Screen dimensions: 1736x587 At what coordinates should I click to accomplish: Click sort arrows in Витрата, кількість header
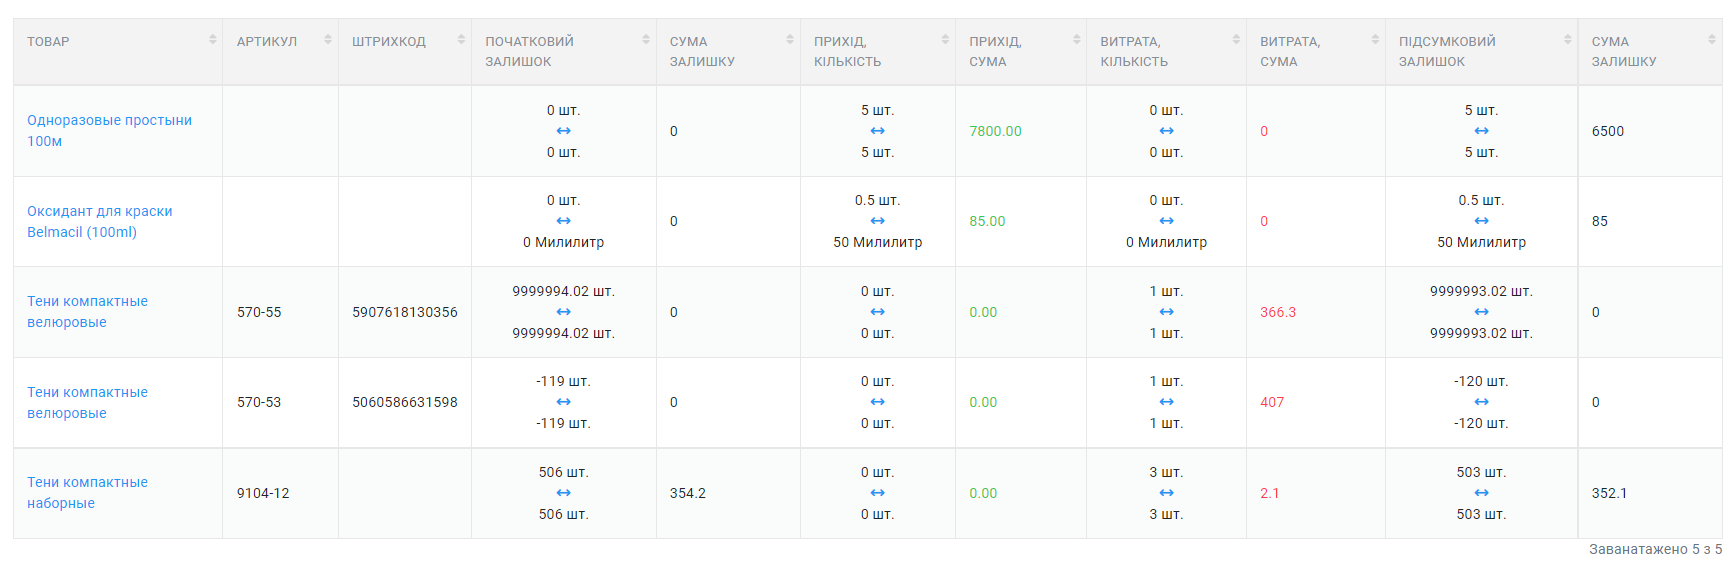click(1236, 40)
